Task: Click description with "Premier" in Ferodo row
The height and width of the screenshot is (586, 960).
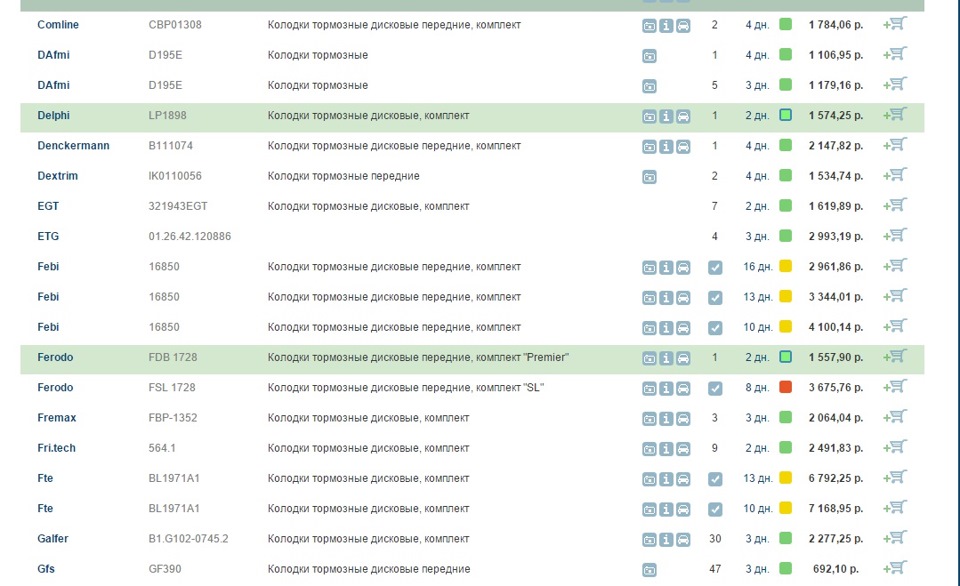Action: [418, 357]
